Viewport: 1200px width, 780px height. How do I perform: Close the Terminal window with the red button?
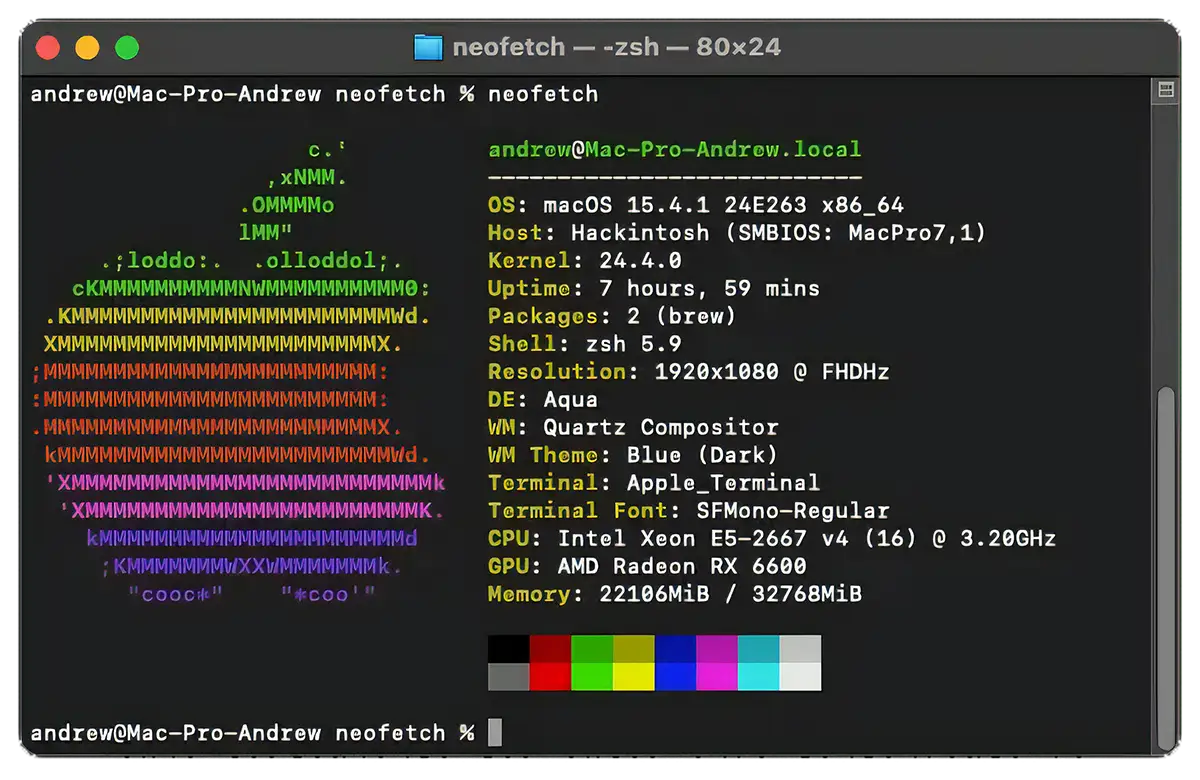(47, 47)
